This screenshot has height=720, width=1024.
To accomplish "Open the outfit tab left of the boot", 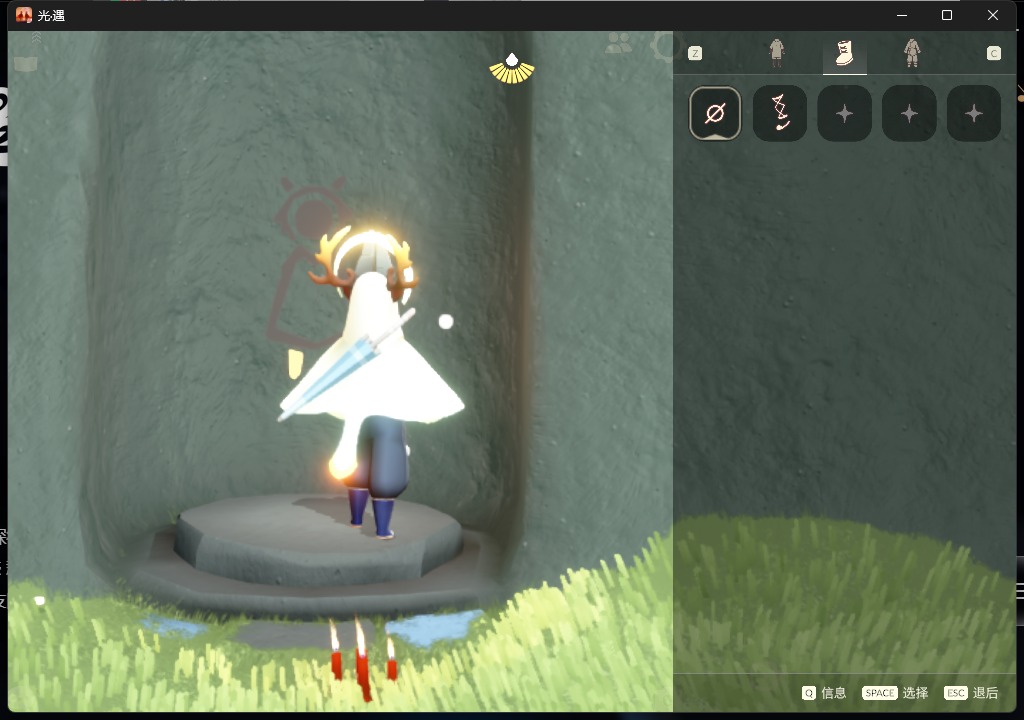I will pos(776,53).
